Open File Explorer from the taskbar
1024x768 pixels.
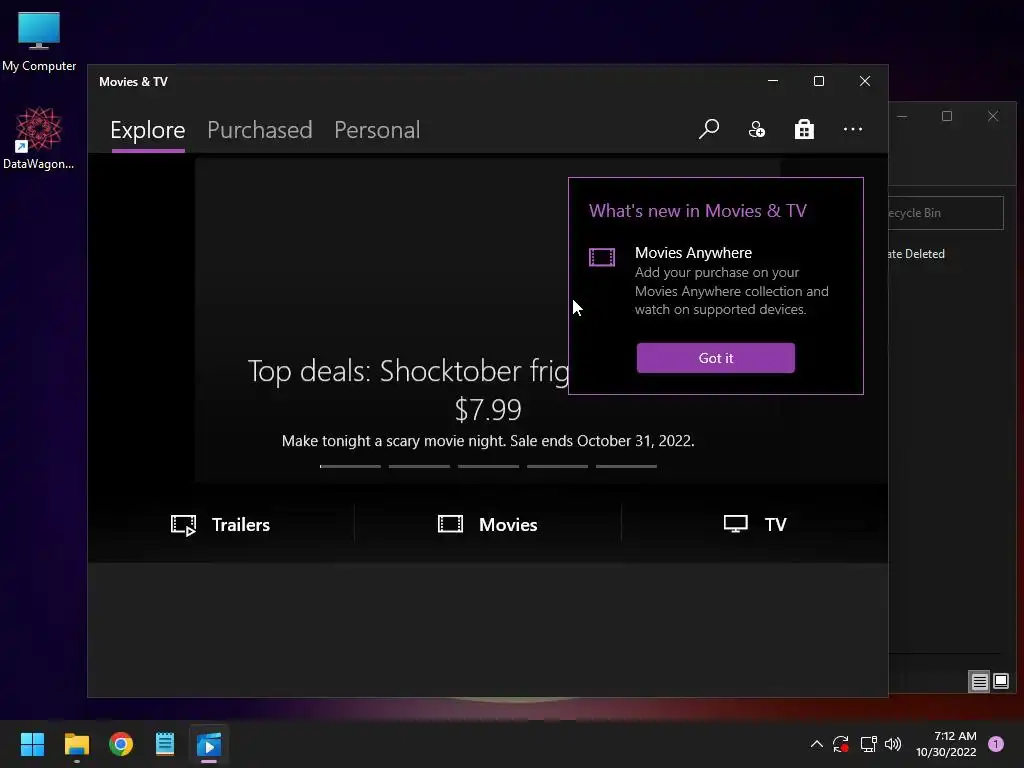click(x=76, y=744)
